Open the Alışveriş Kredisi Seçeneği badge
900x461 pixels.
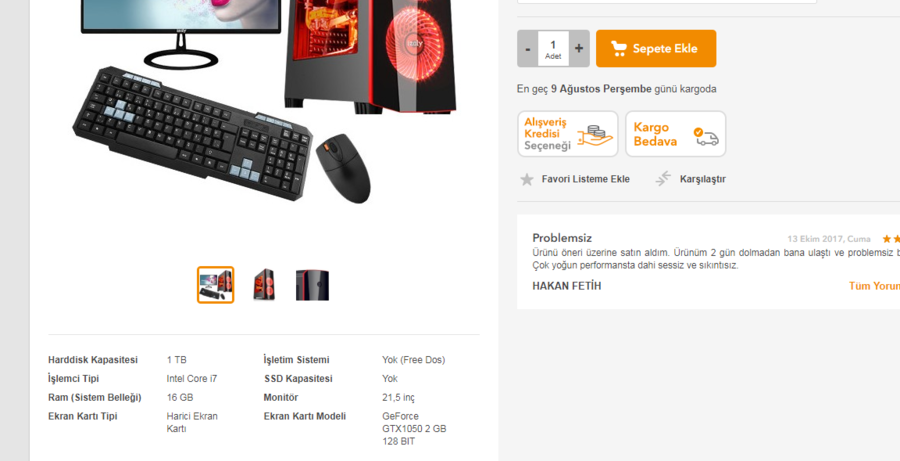568,134
